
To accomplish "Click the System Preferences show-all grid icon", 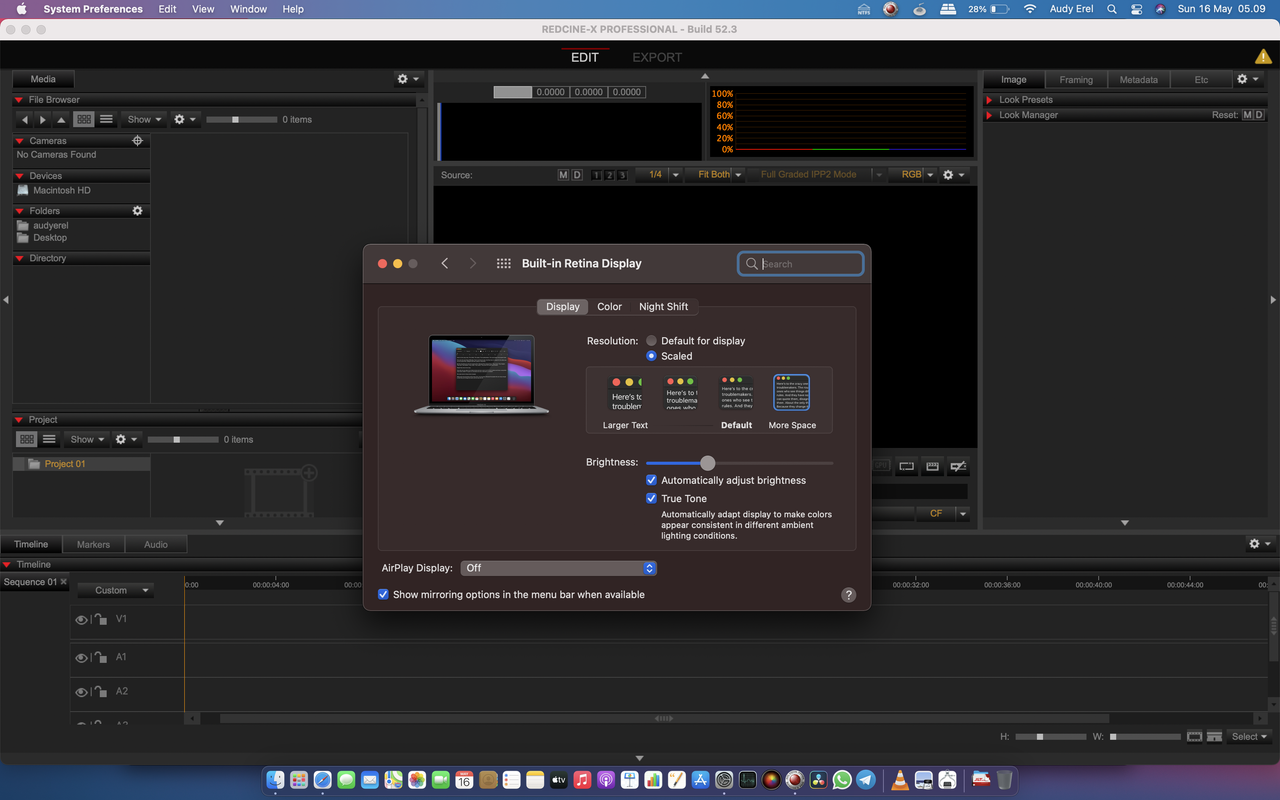I will [504, 264].
